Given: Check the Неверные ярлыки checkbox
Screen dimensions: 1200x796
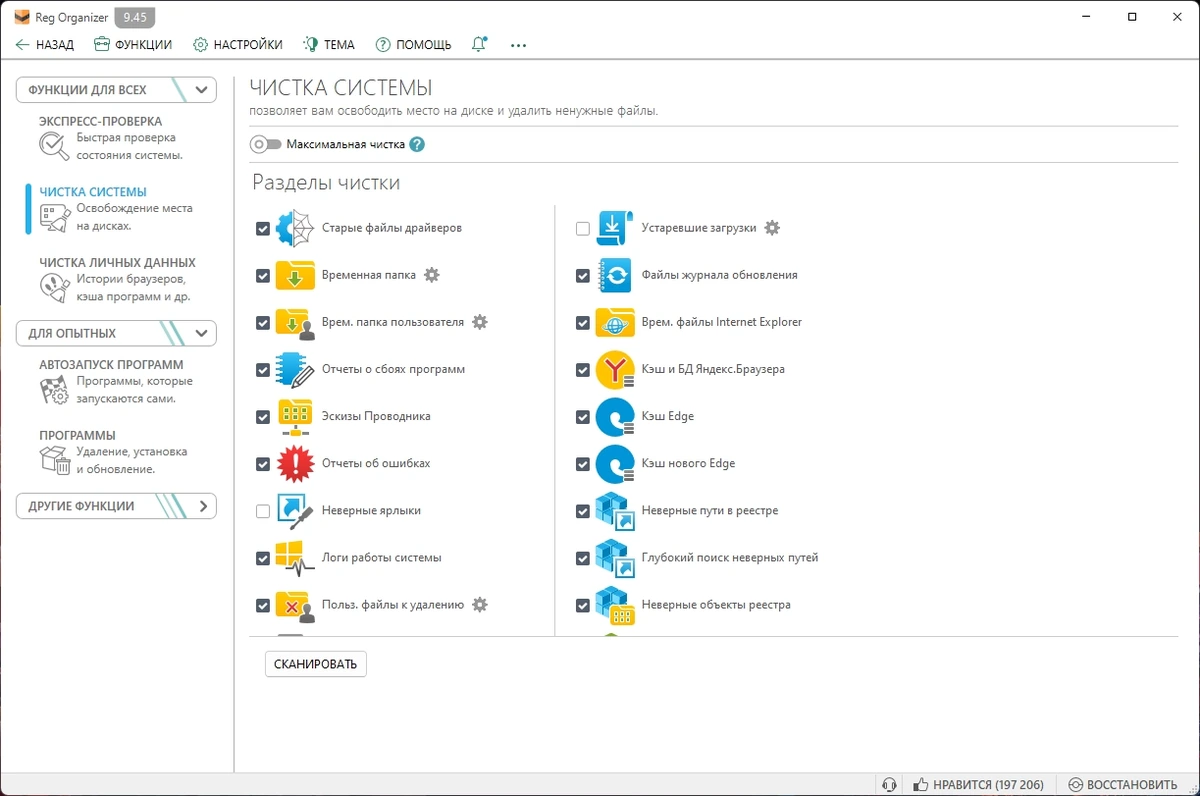Looking at the screenshot, I should (263, 511).
